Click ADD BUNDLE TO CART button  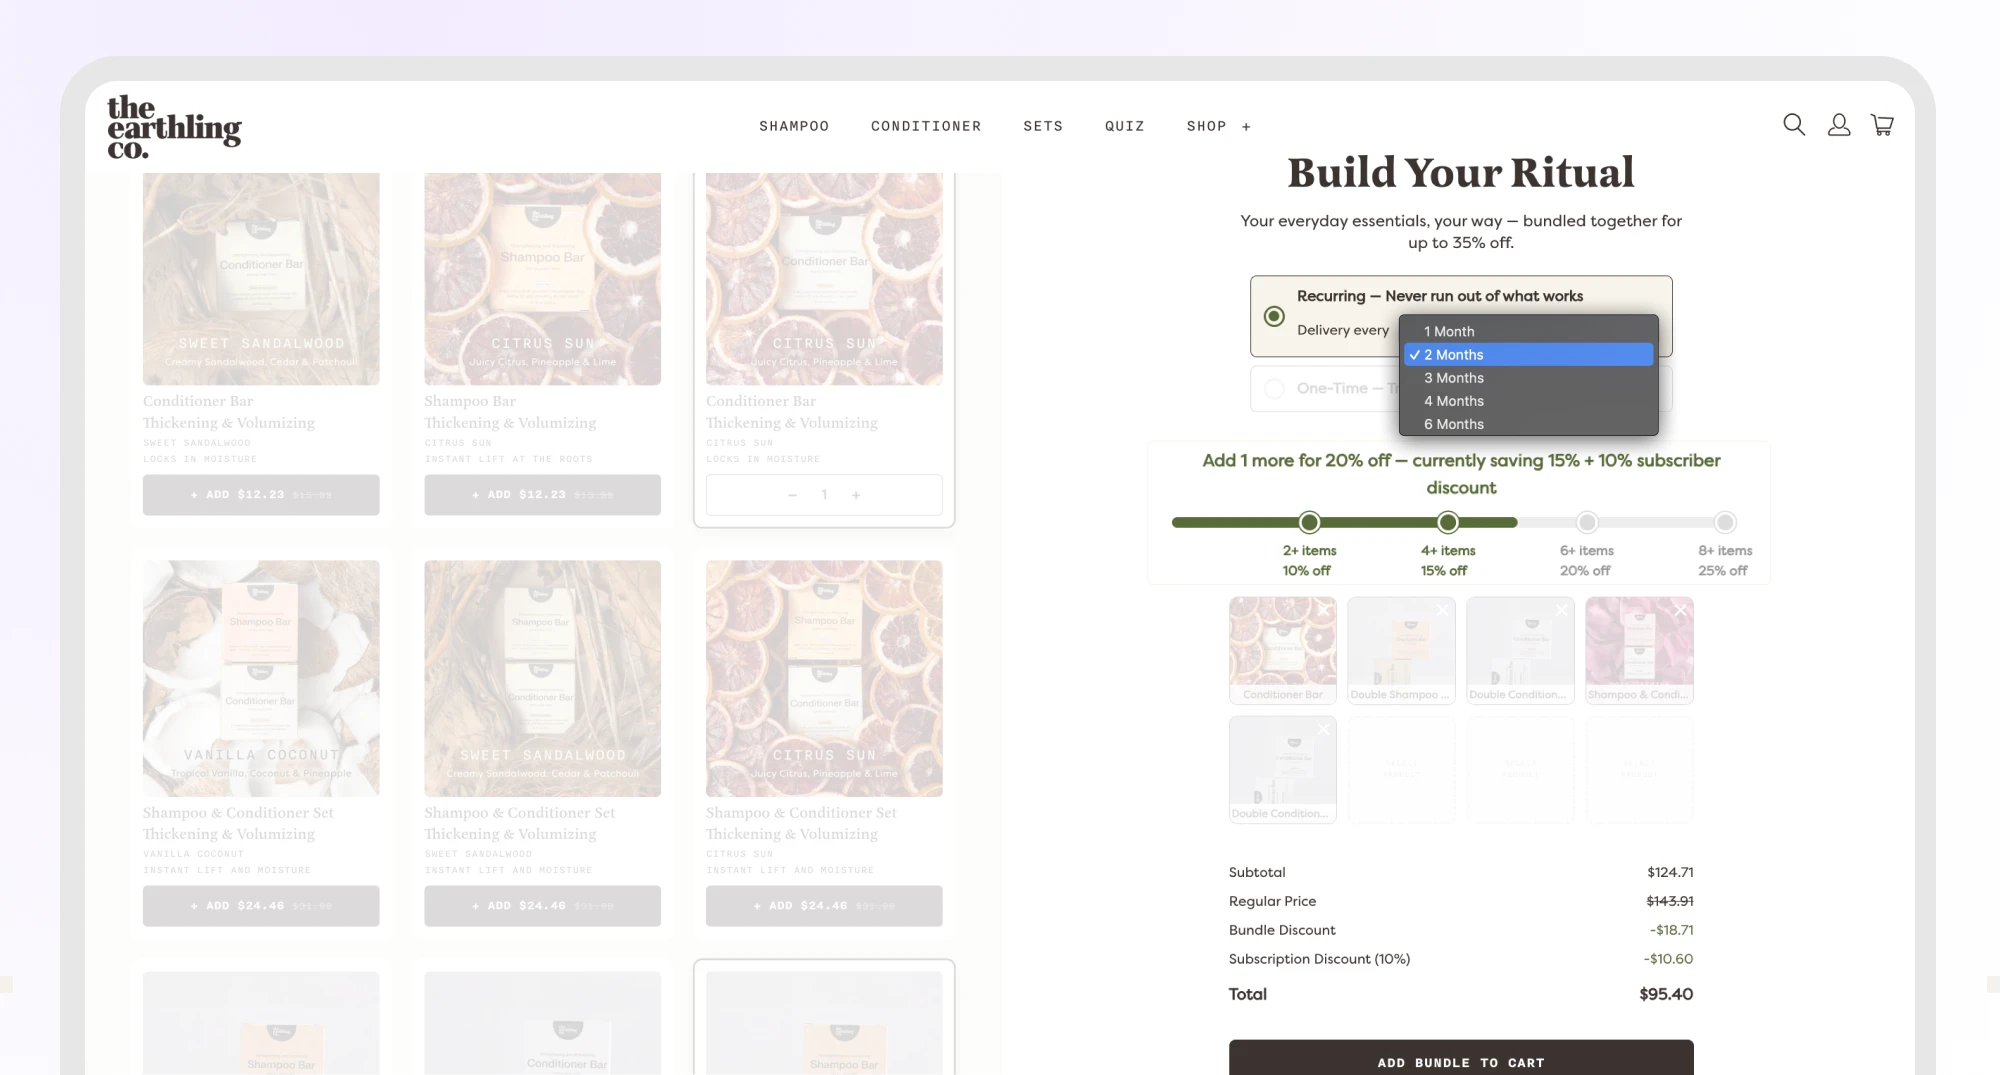coord(1461,1058)
